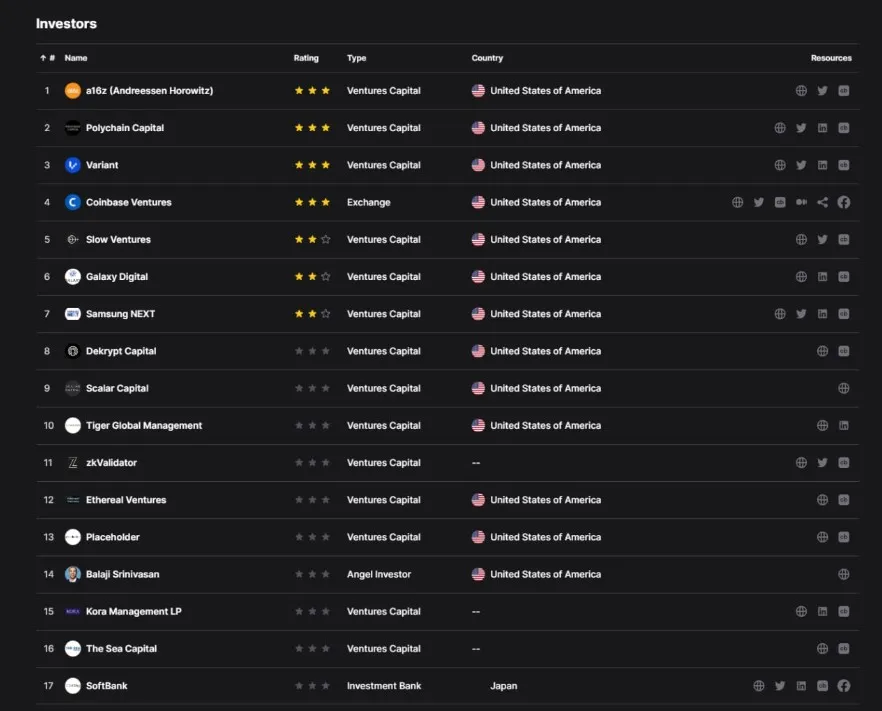Visit Variant website globe icon
Image resolution: width=882 pixels, height=711 pixels.
pos(780,165)
